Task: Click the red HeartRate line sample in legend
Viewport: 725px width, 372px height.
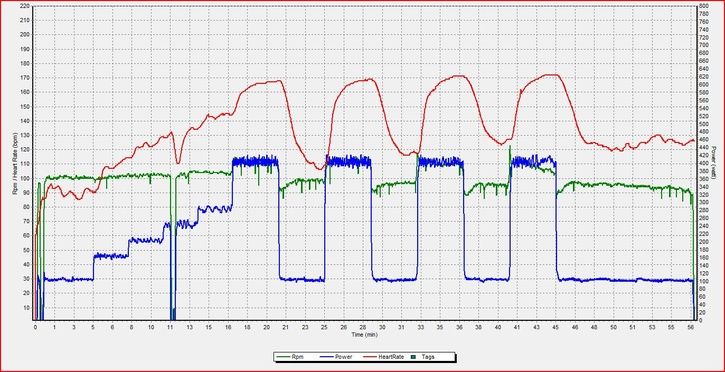Action: [x=370, y=357]
